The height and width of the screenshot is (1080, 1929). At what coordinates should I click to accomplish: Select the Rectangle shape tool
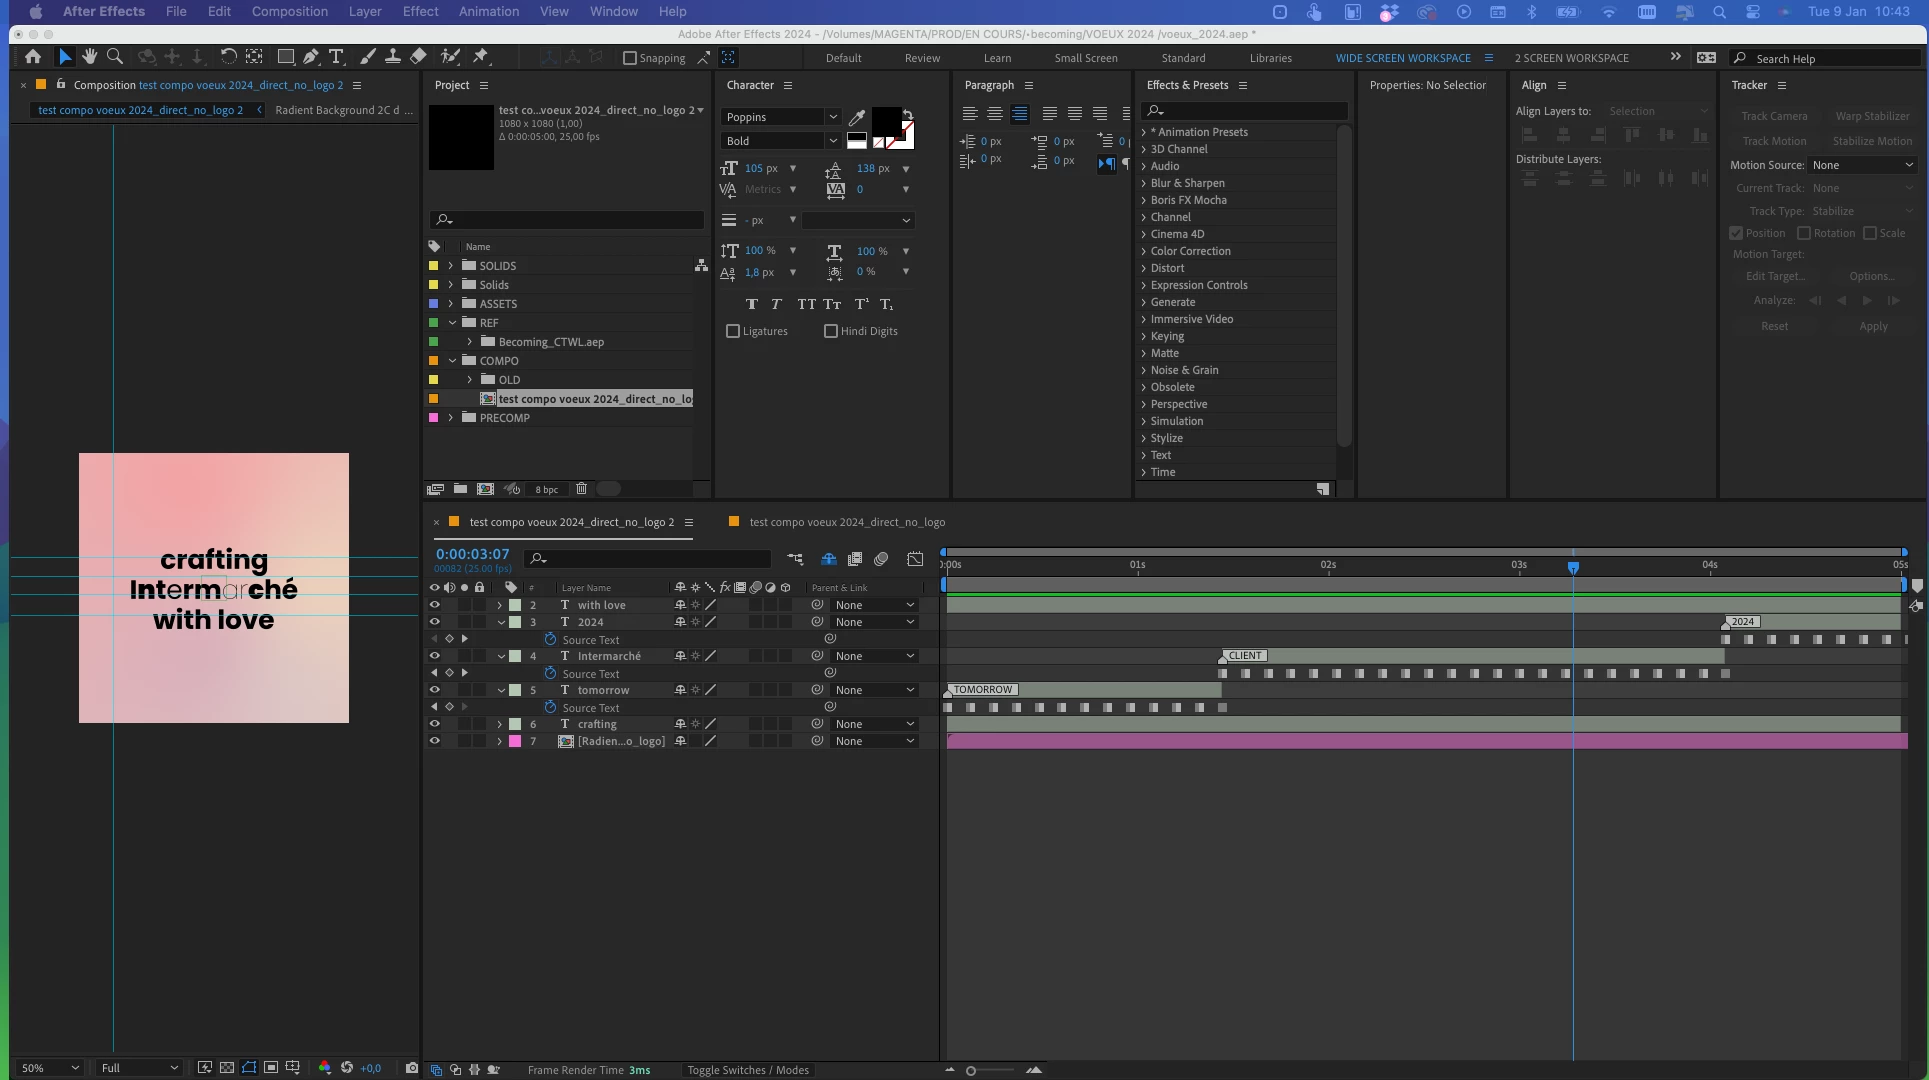point(286,57)
